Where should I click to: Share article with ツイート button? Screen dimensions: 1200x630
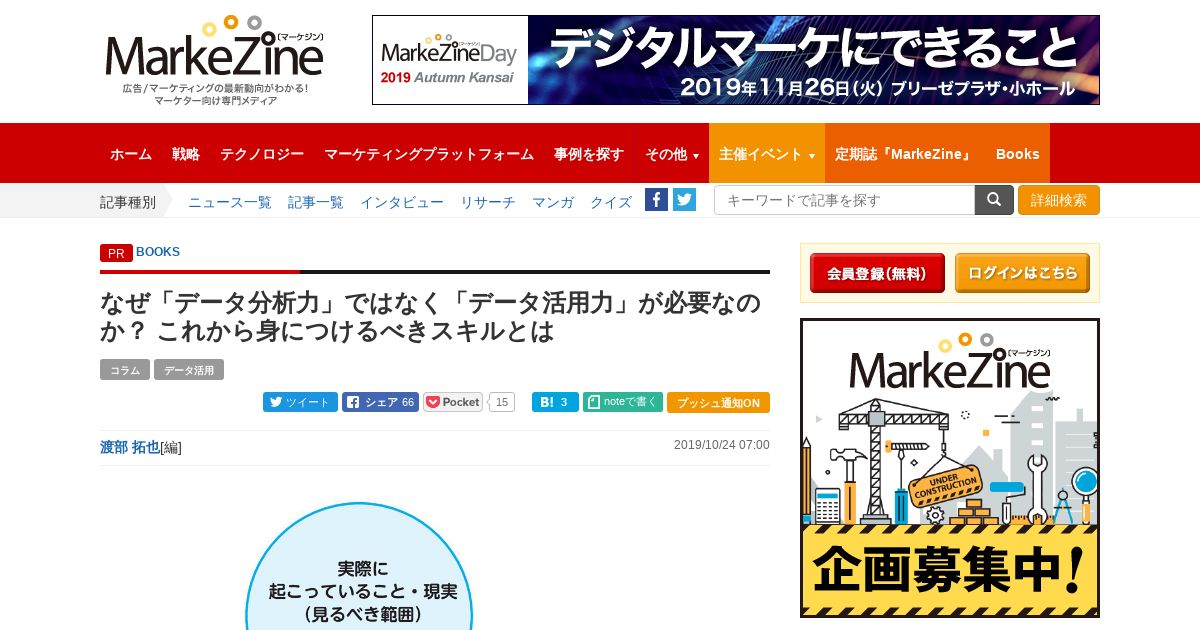(300, 402)
